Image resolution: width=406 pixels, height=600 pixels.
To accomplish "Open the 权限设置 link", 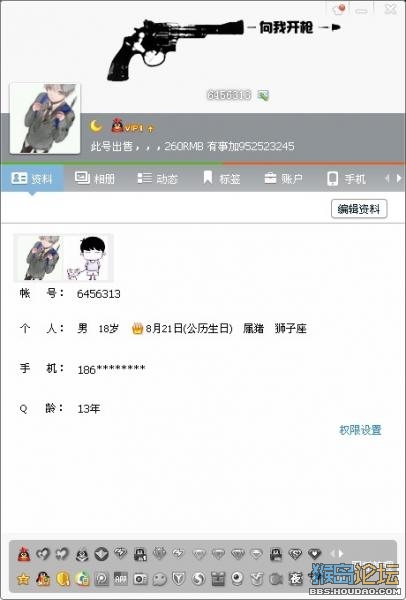I will coord(360,430).
